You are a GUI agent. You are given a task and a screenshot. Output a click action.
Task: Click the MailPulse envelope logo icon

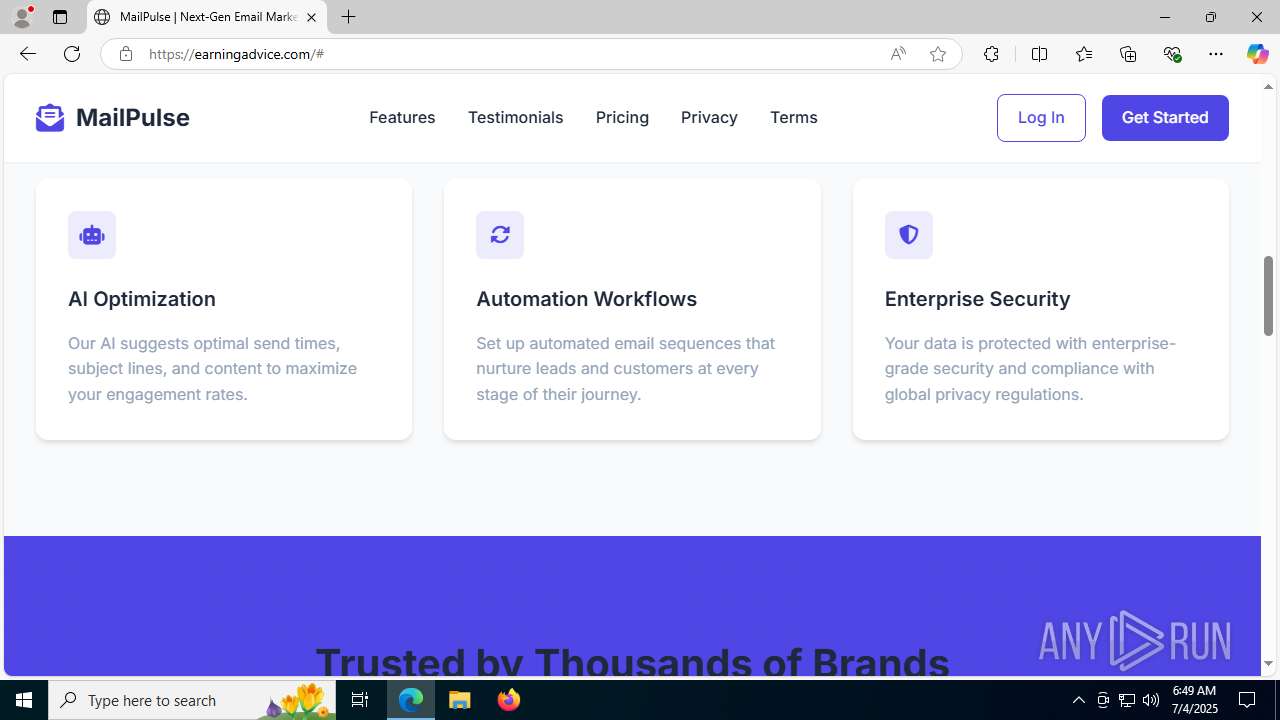(x=50, y=117)
